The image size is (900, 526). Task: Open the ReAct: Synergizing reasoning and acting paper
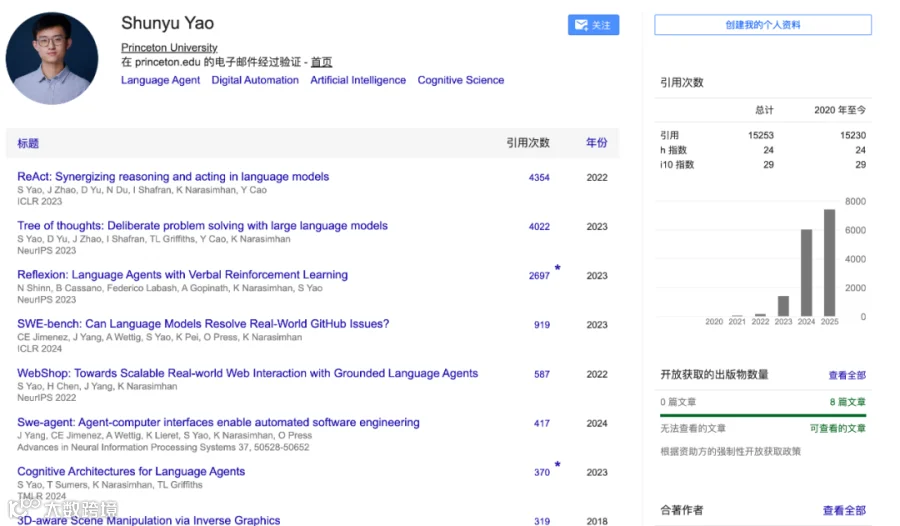pyautogui.click(x=173, y=176)
